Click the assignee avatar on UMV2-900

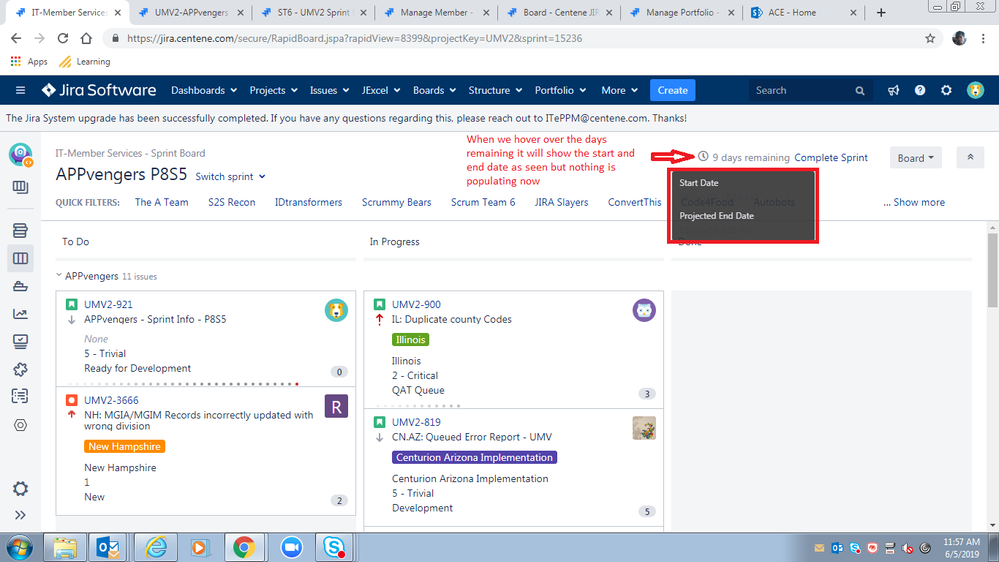coord(644,310)
